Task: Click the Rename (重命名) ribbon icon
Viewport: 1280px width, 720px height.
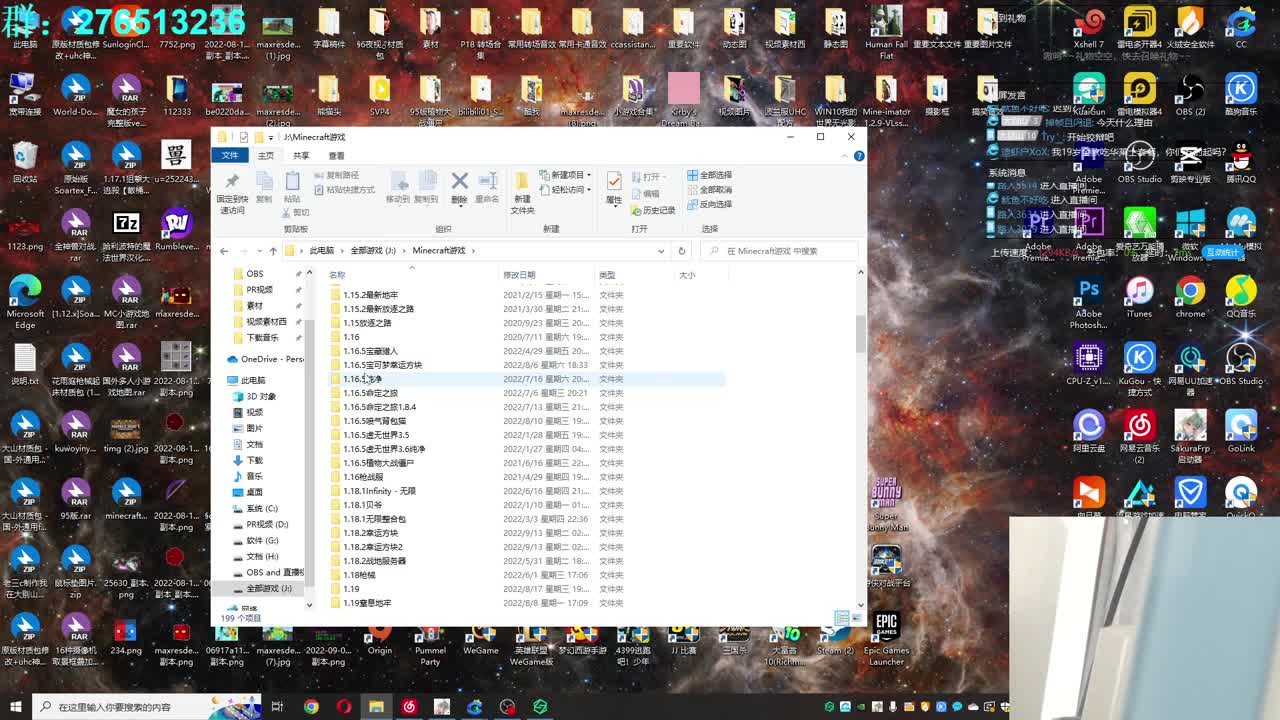Action: [487, 181]
